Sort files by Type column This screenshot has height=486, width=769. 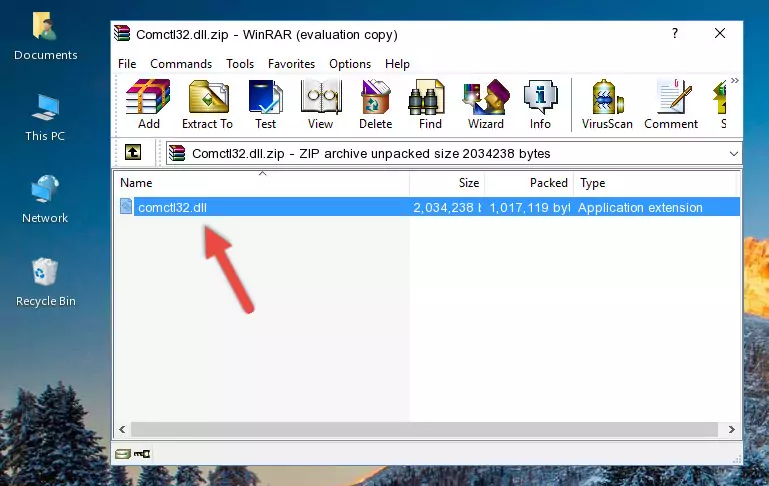(655, 183)
